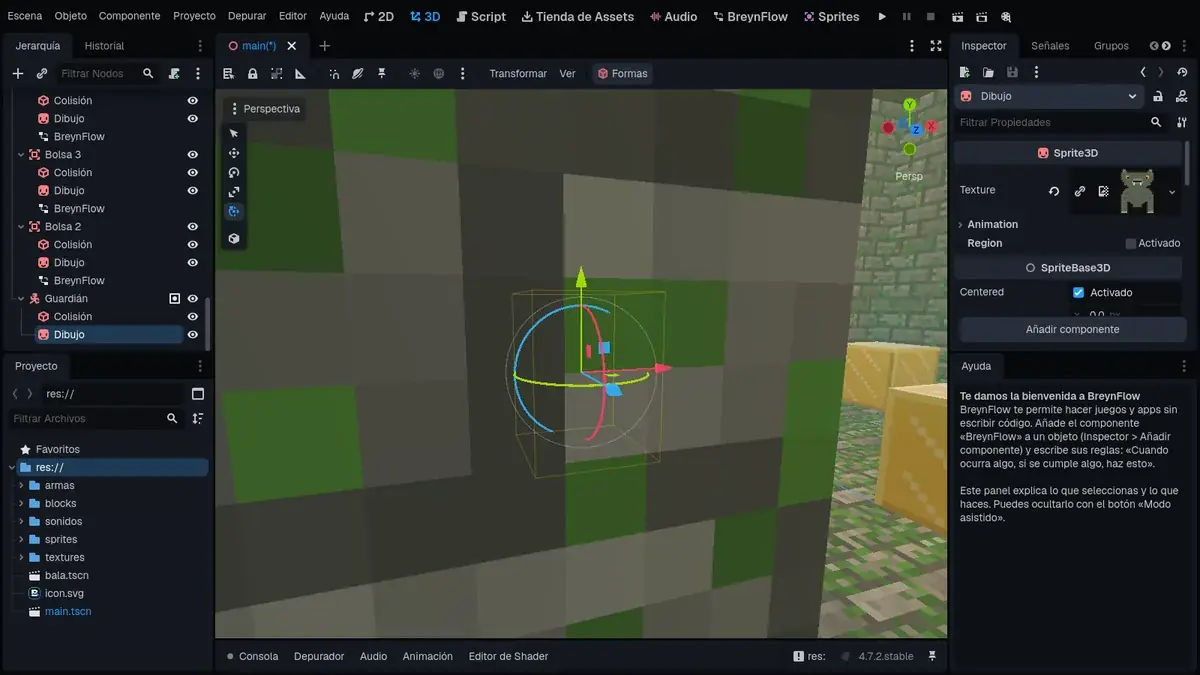
Task: Toggle the split mode icon in Proyecto panel
Action: tap(198, 394)
